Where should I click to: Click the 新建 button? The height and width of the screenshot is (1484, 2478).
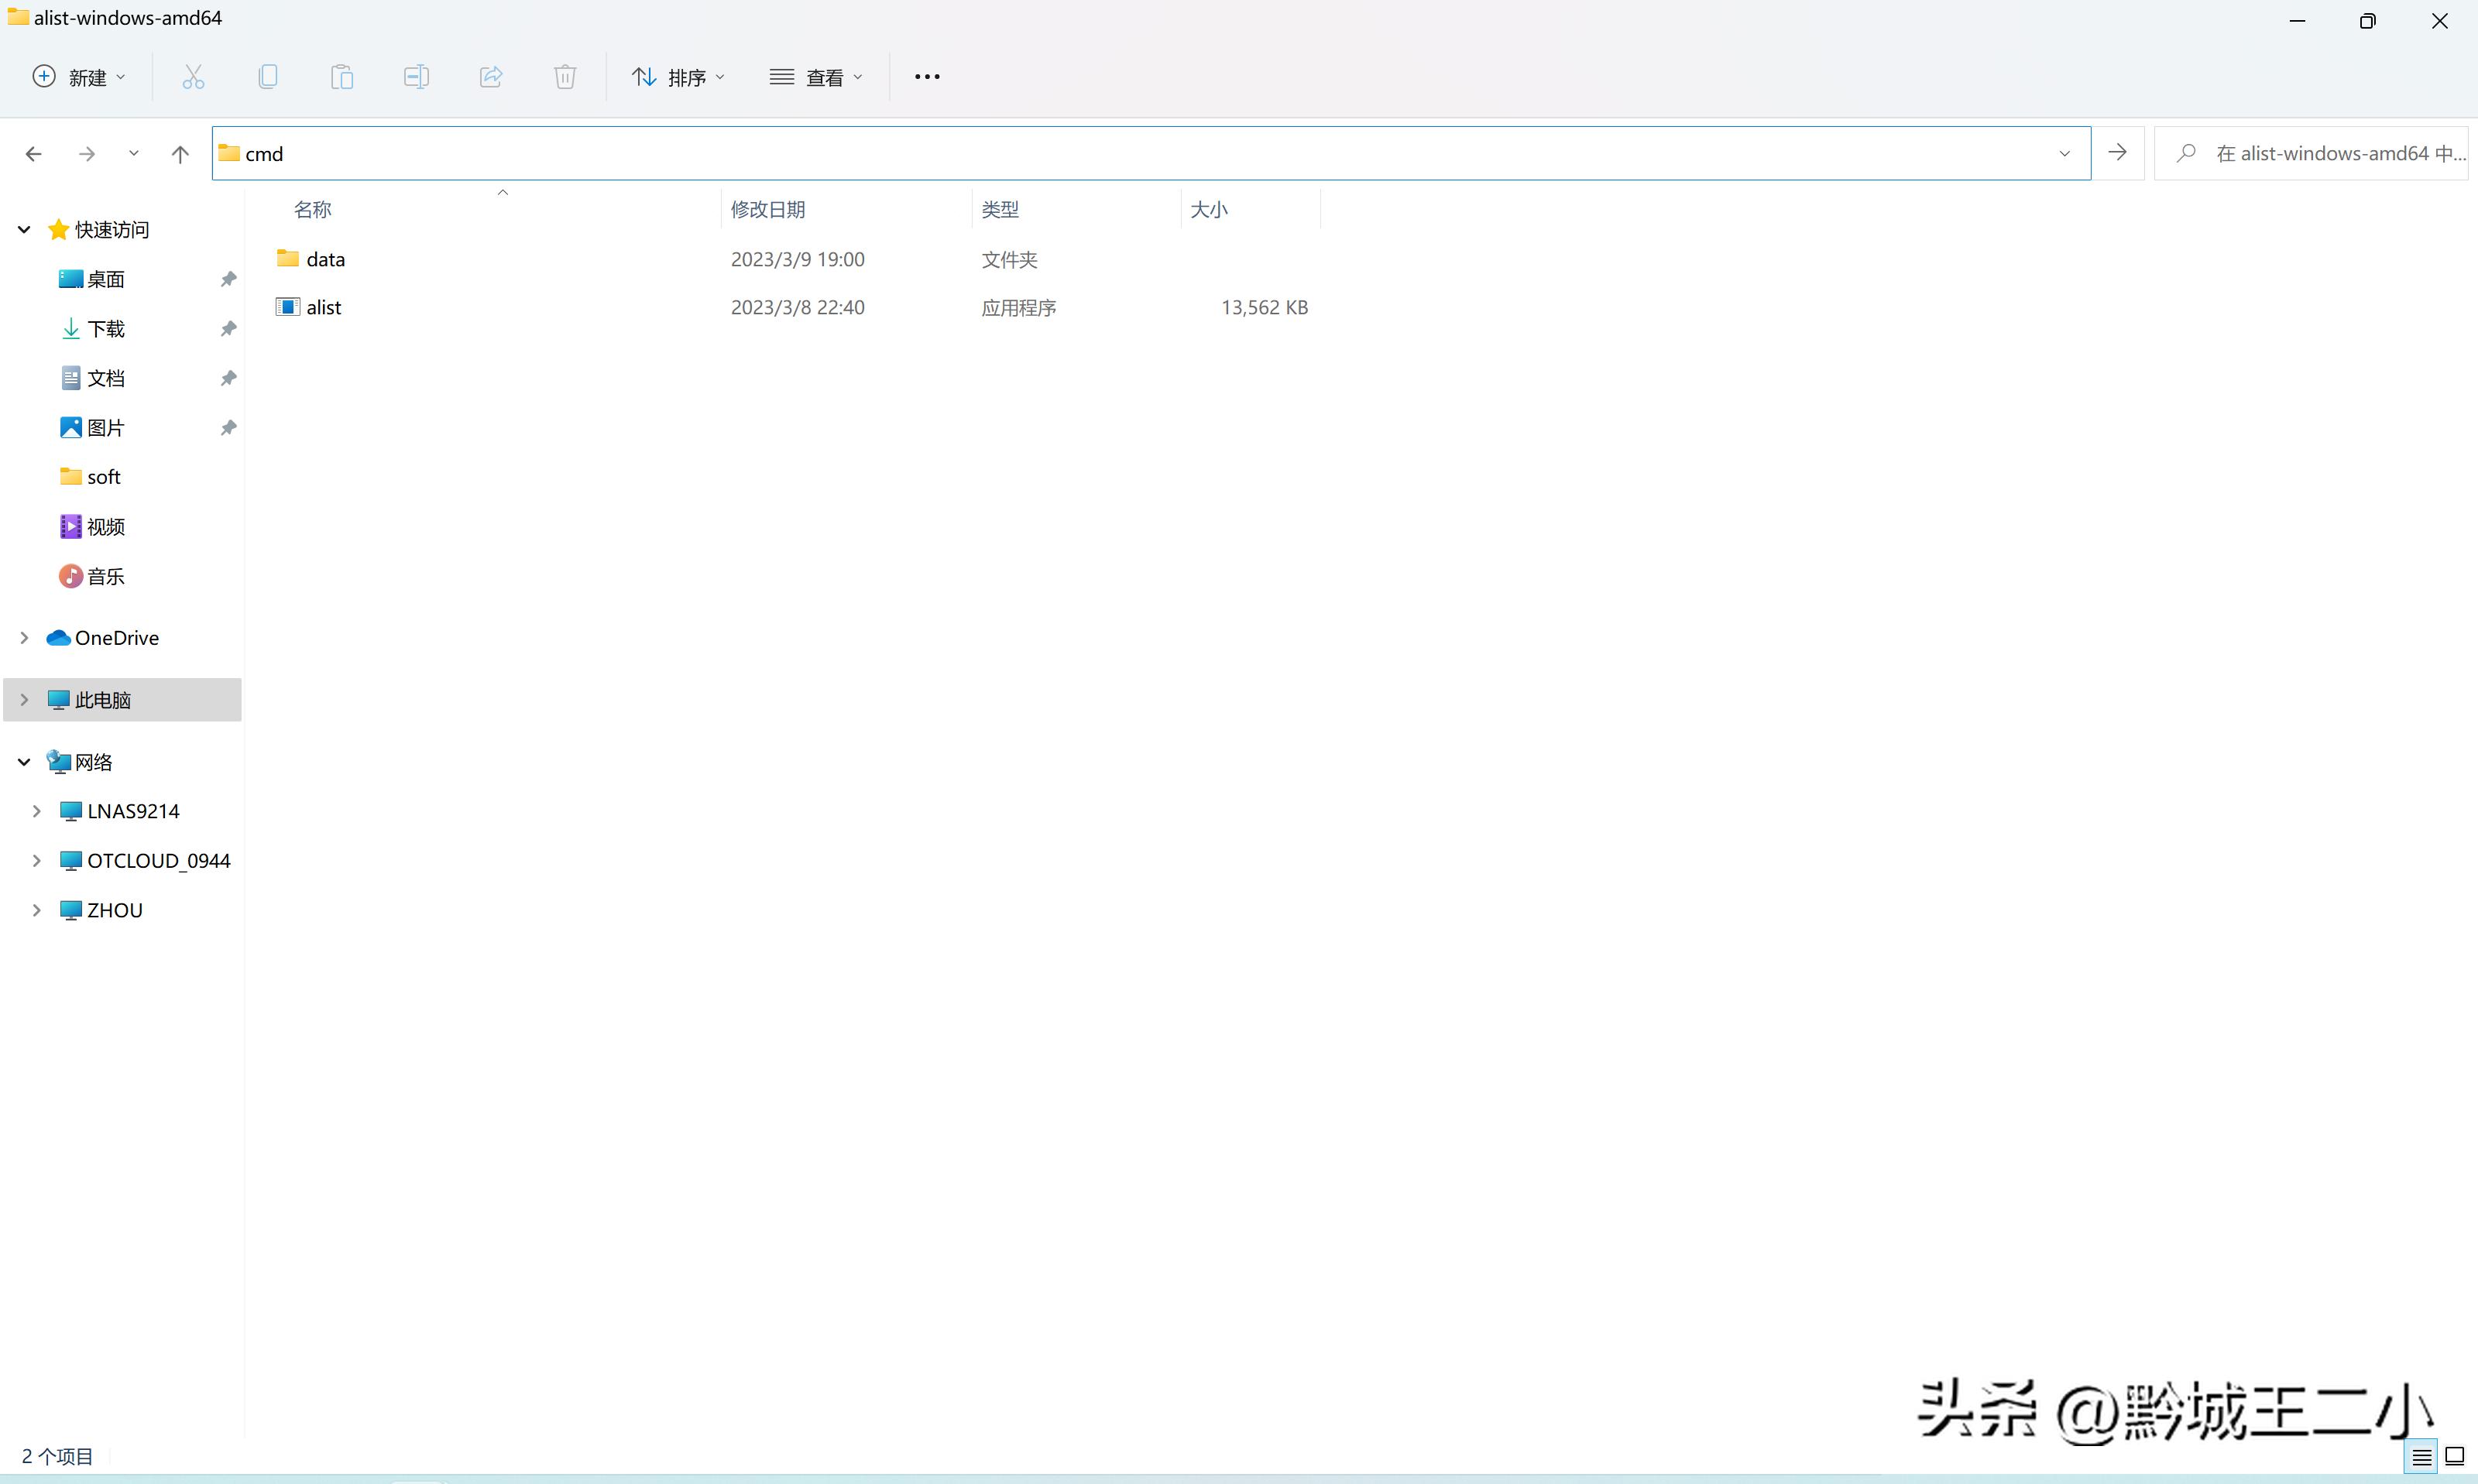click(77, 76)
